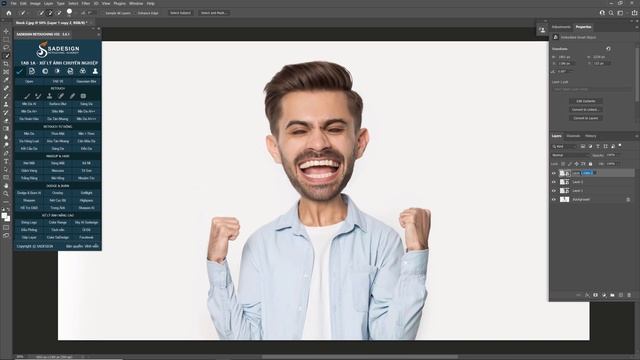
Task: Open the Layers panel flyout menu
Action: pos(636,136)
